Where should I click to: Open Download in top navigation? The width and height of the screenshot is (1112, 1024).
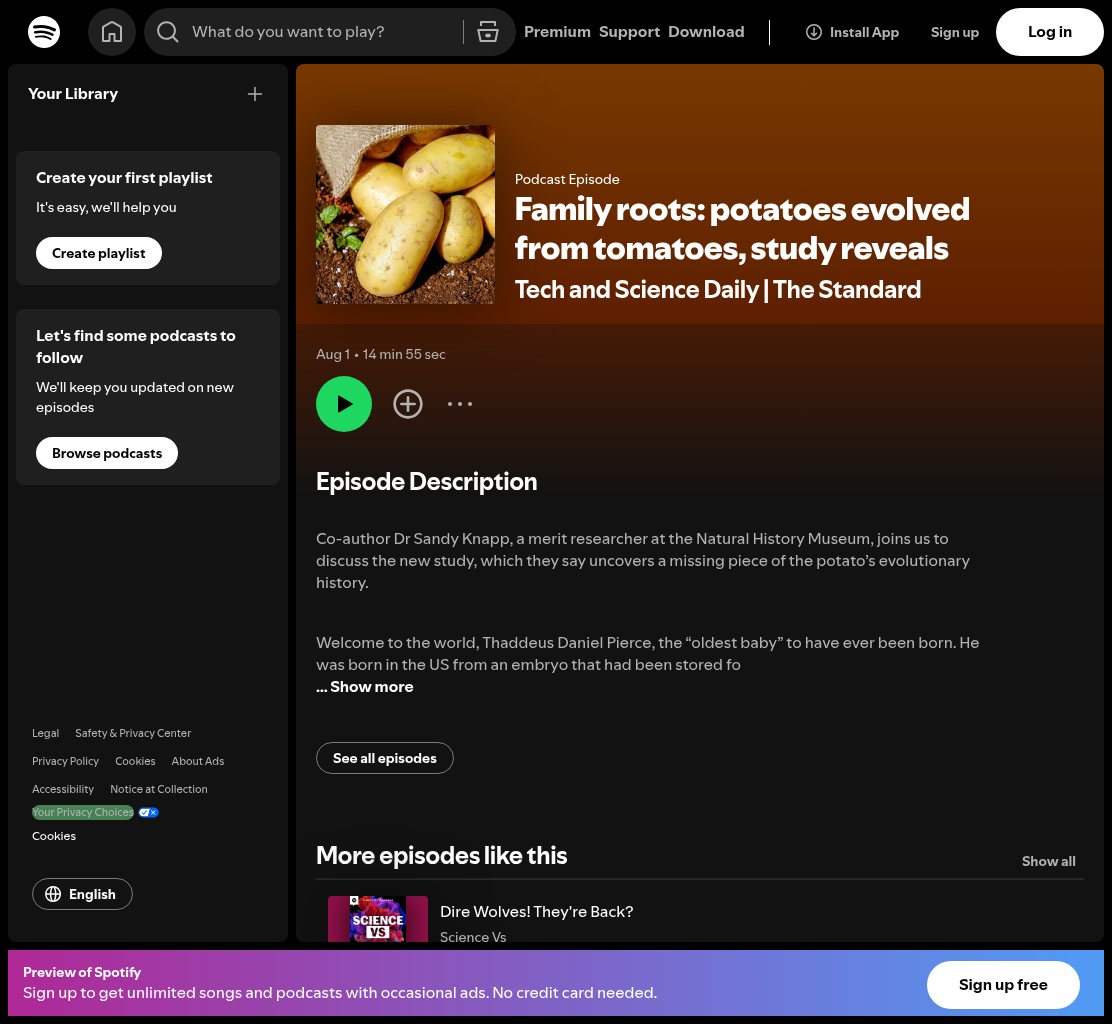point(706,32)
